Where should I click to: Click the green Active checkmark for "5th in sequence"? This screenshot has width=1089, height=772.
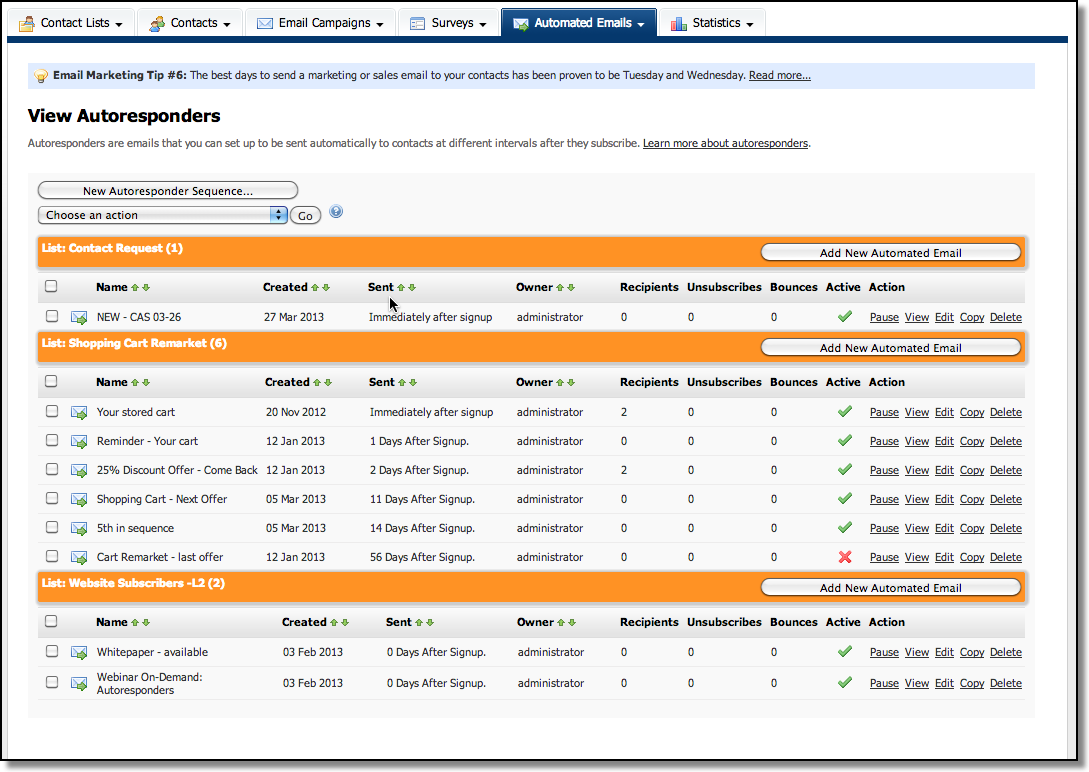coord(843,528)
